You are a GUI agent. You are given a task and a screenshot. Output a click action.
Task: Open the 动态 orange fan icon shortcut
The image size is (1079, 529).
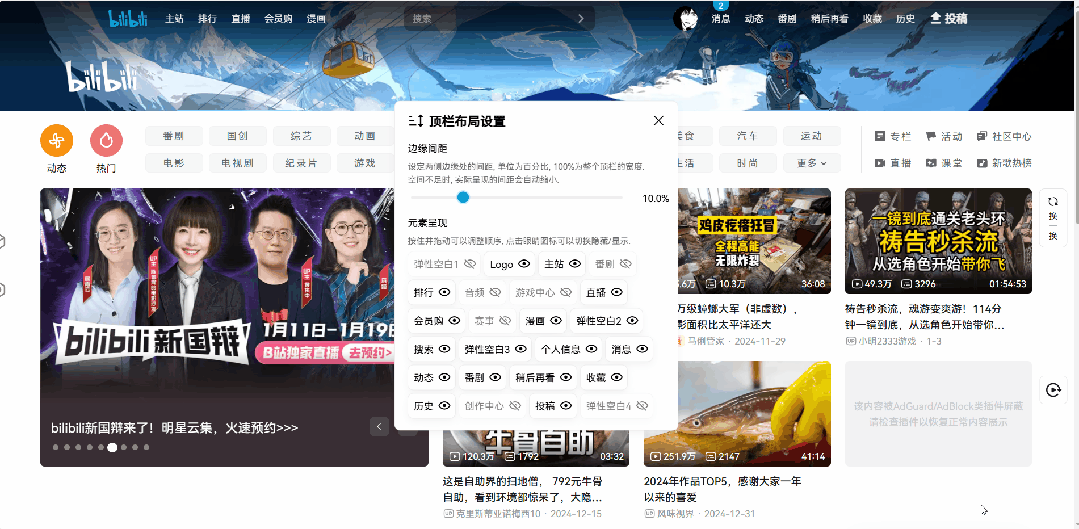tap(56, 141)
